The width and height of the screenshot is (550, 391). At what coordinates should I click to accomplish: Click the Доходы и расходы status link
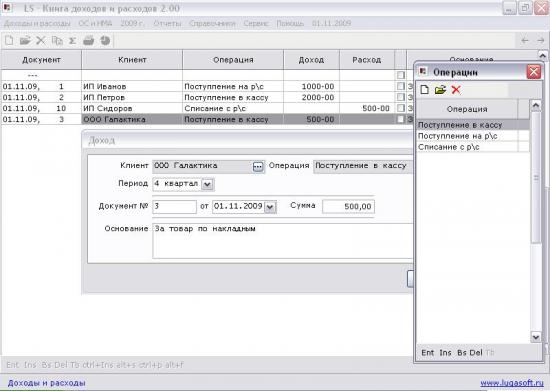47,383
